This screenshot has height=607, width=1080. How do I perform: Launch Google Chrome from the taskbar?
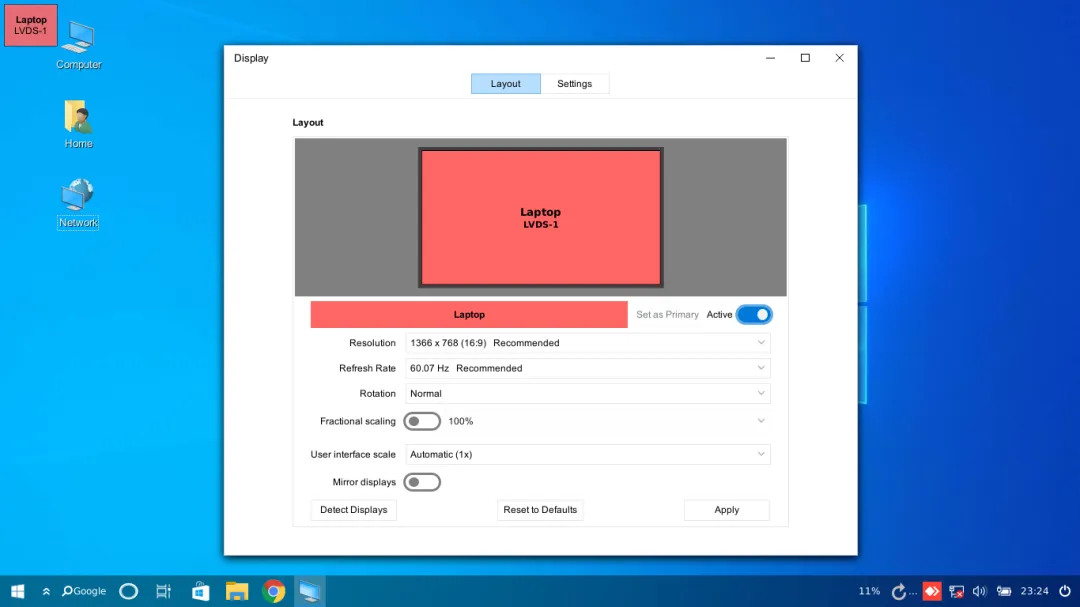pyautogui.click(x=273, y=591)
